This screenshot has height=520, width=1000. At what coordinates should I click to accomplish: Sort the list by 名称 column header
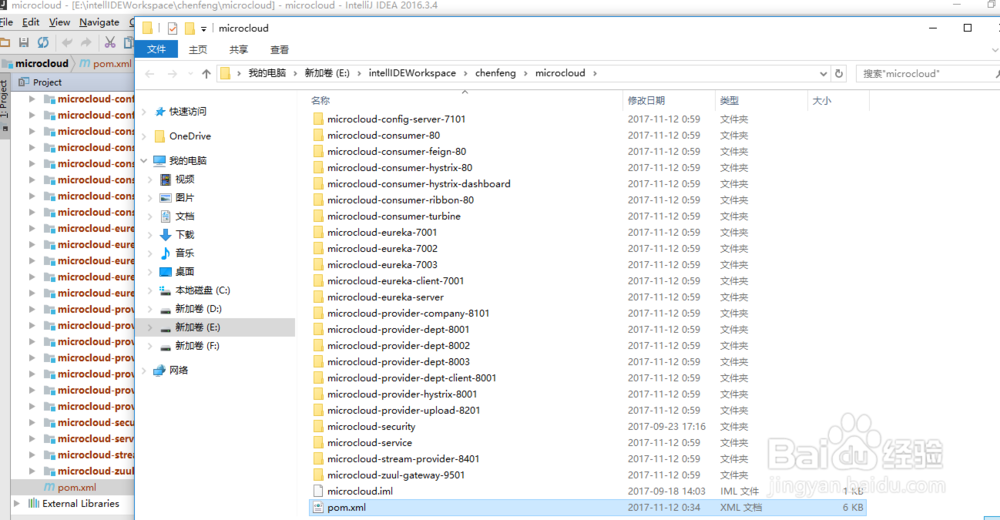click(320, 101)
